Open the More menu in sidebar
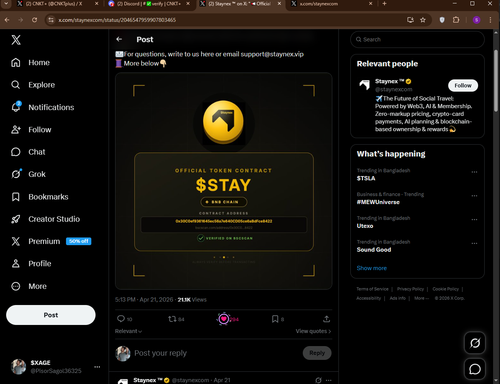Viewport: 500px width, 384px height. coord(29,286)
